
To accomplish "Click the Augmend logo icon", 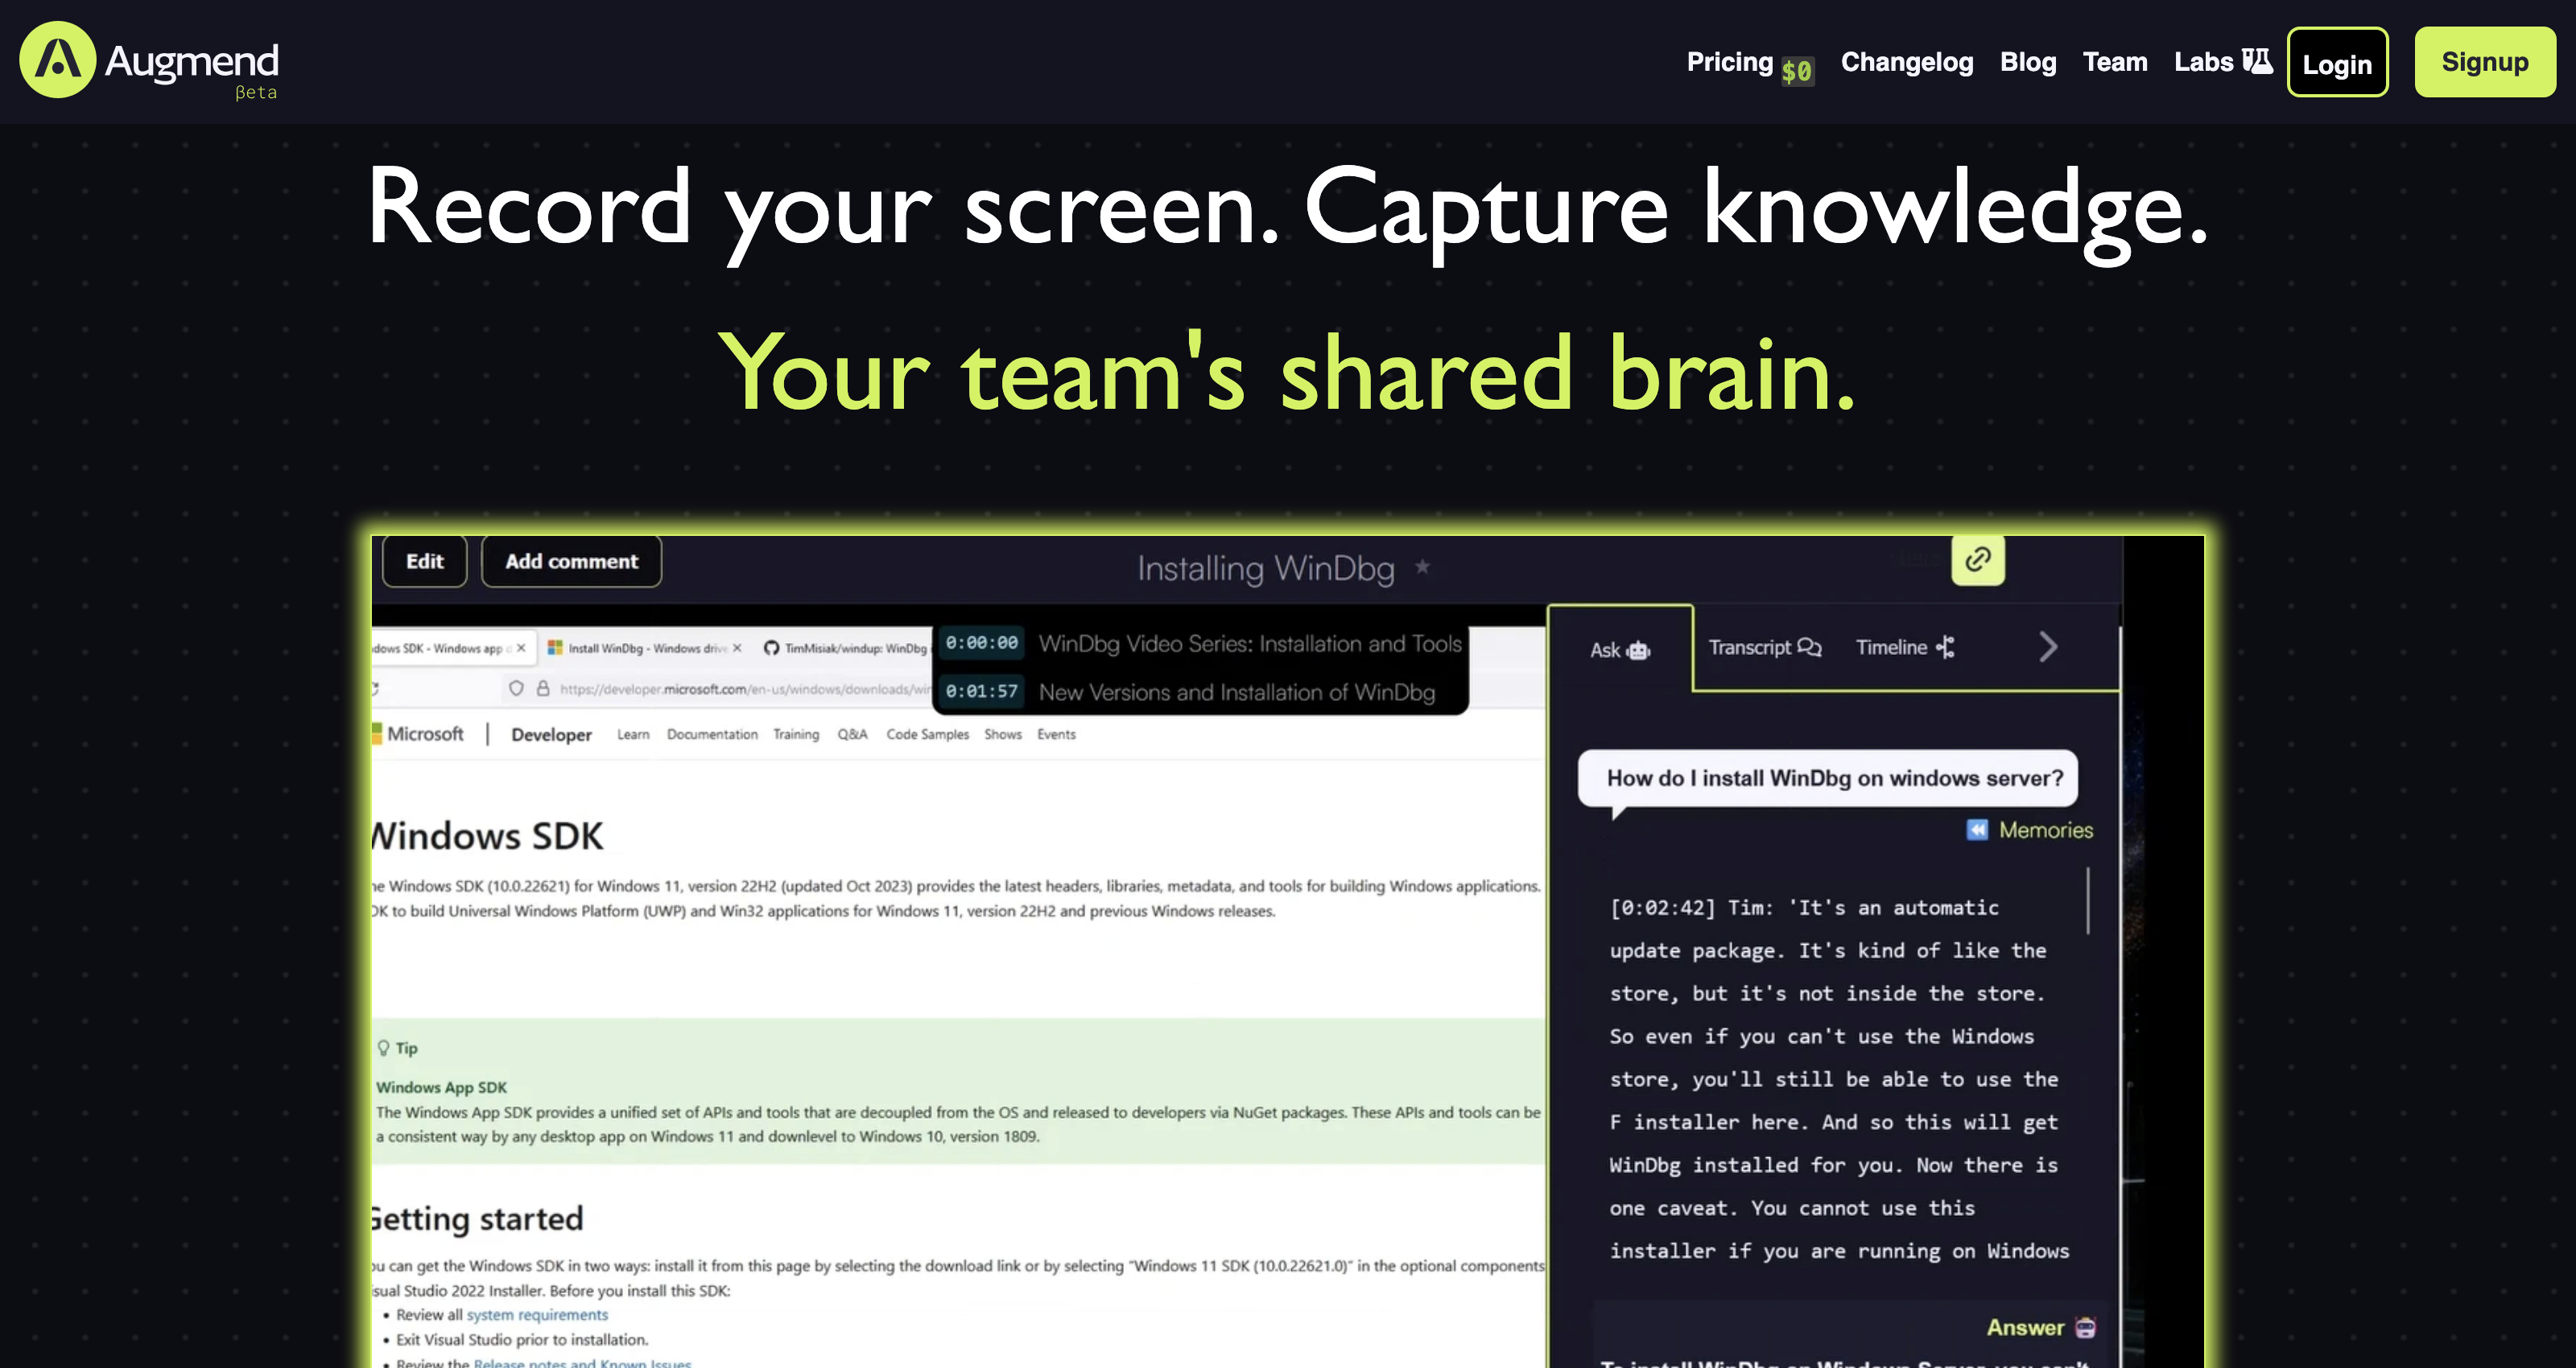I will point(58,60).
